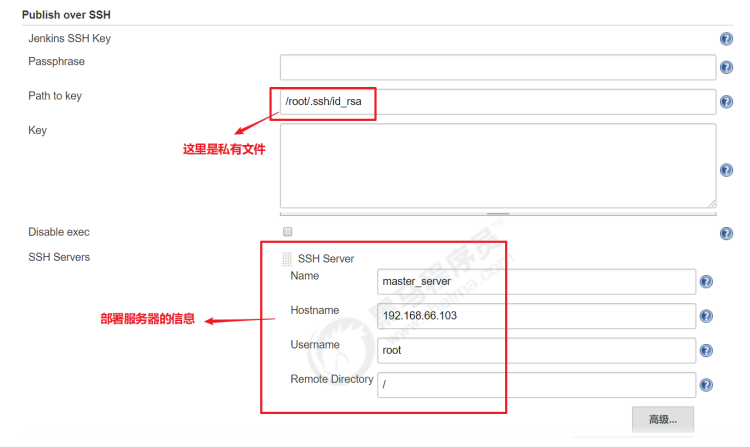
Task: Click inside the Key text area
Action: (x=498, y=165)
